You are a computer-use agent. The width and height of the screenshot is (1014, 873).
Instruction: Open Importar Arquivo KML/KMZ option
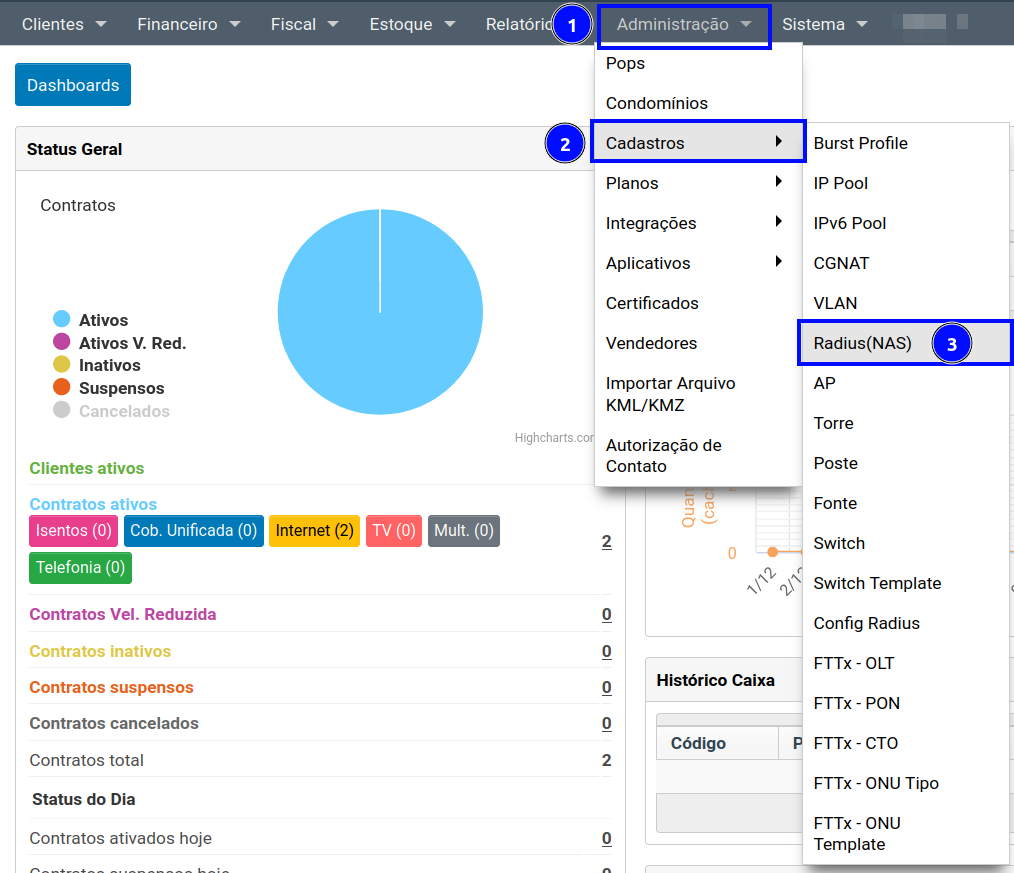click(x=670, y=394)
